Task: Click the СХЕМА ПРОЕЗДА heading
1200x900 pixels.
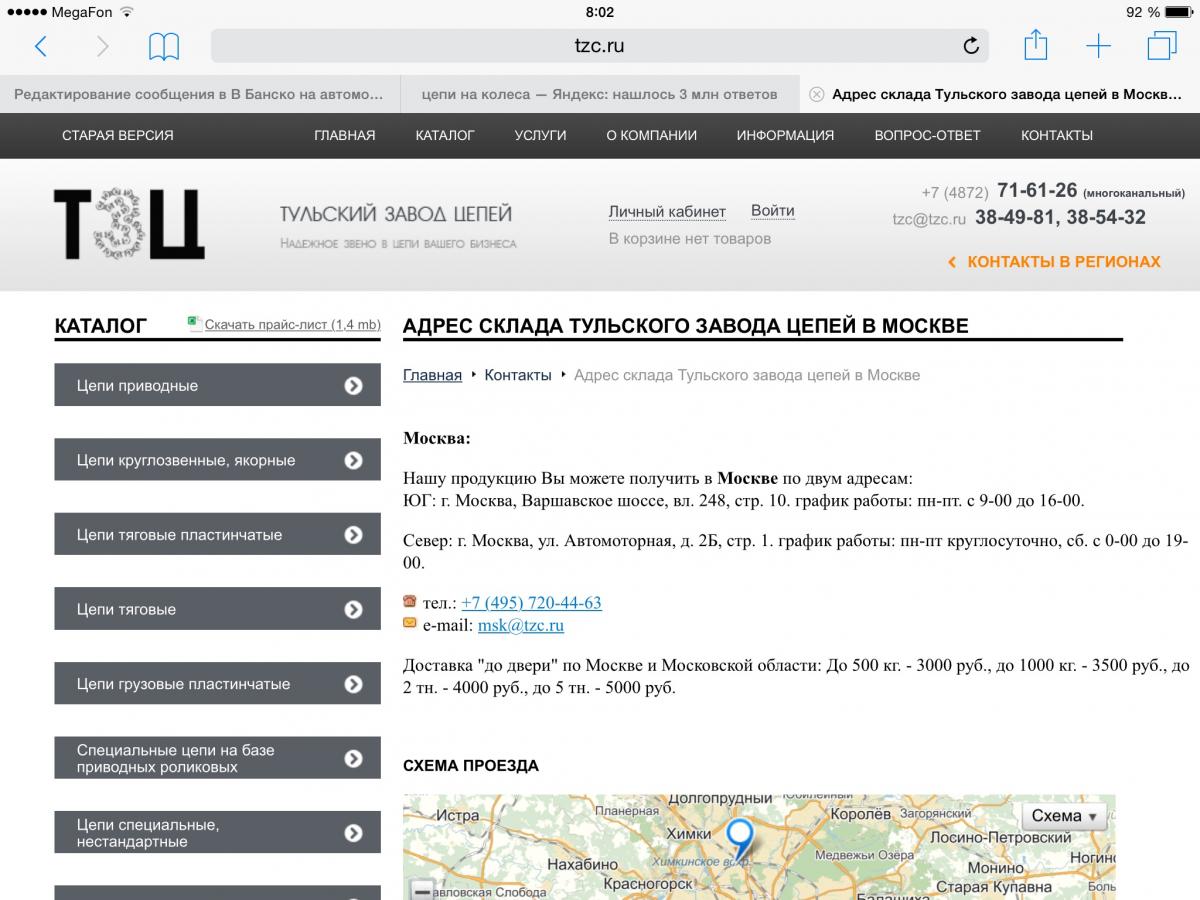Action: pyautogui.click(x=471, y=766)
